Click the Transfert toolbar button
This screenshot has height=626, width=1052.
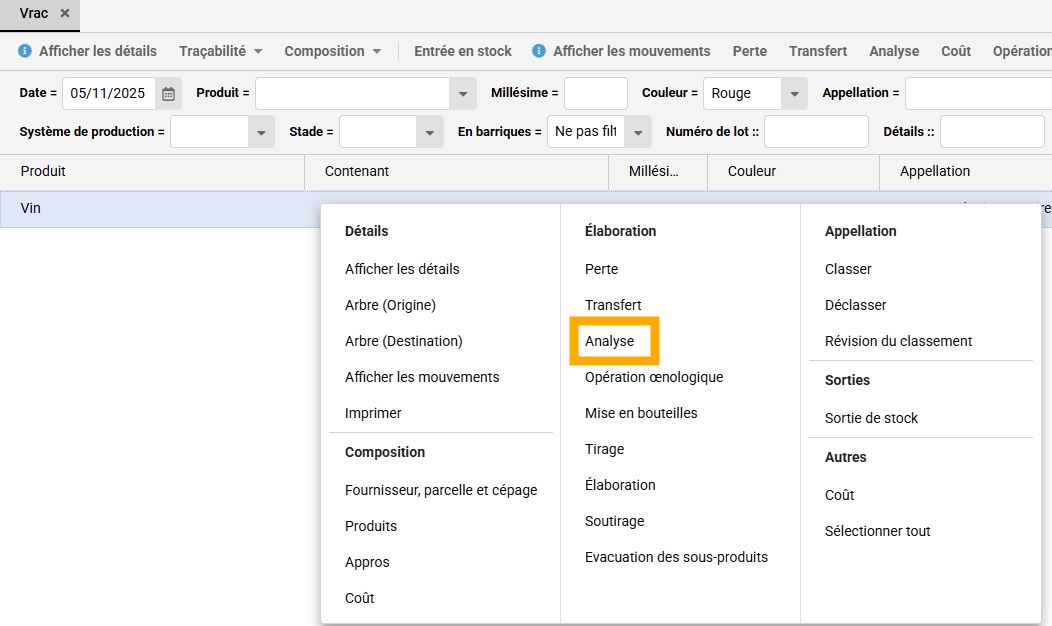coord(818,51)
